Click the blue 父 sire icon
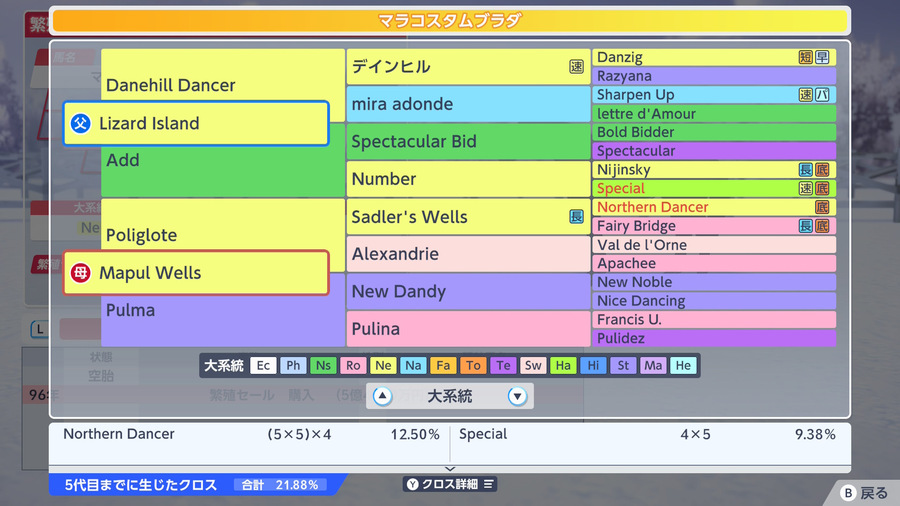 pos(80,123)
